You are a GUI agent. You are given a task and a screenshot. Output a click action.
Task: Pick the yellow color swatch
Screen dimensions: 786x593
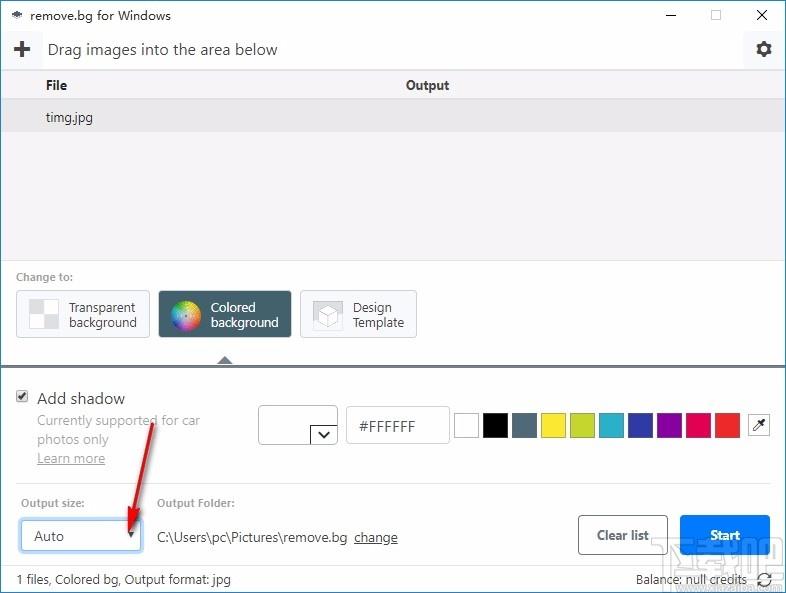(553, 426)
